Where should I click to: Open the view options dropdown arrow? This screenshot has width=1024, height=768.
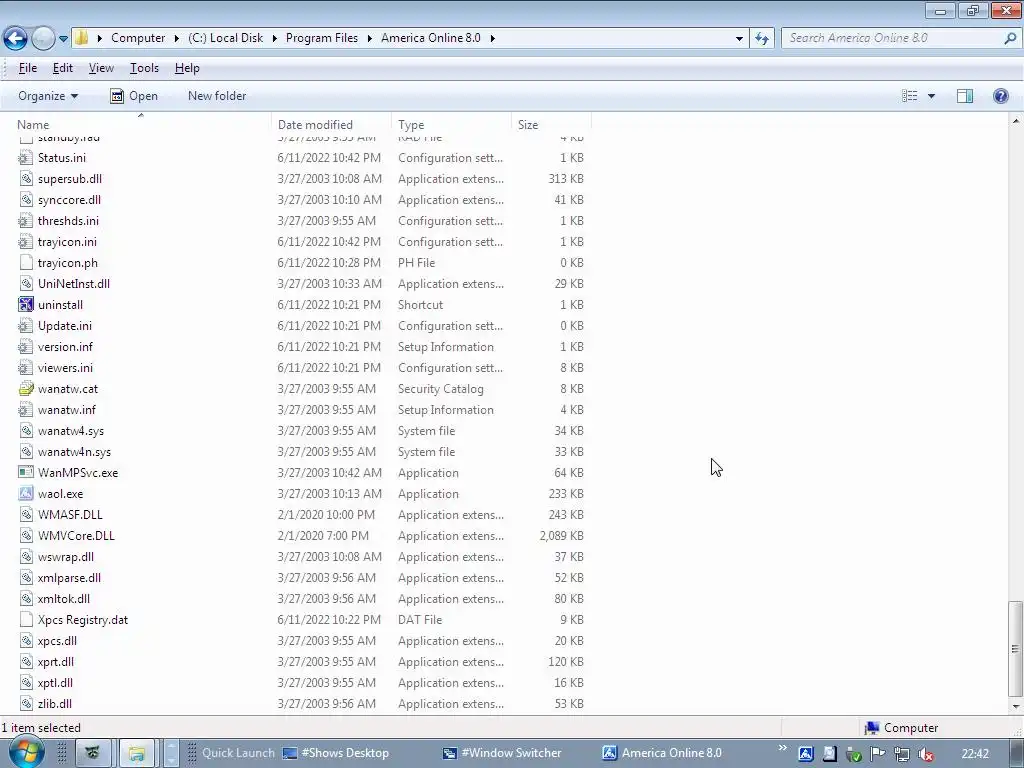[x=931, y=96]
